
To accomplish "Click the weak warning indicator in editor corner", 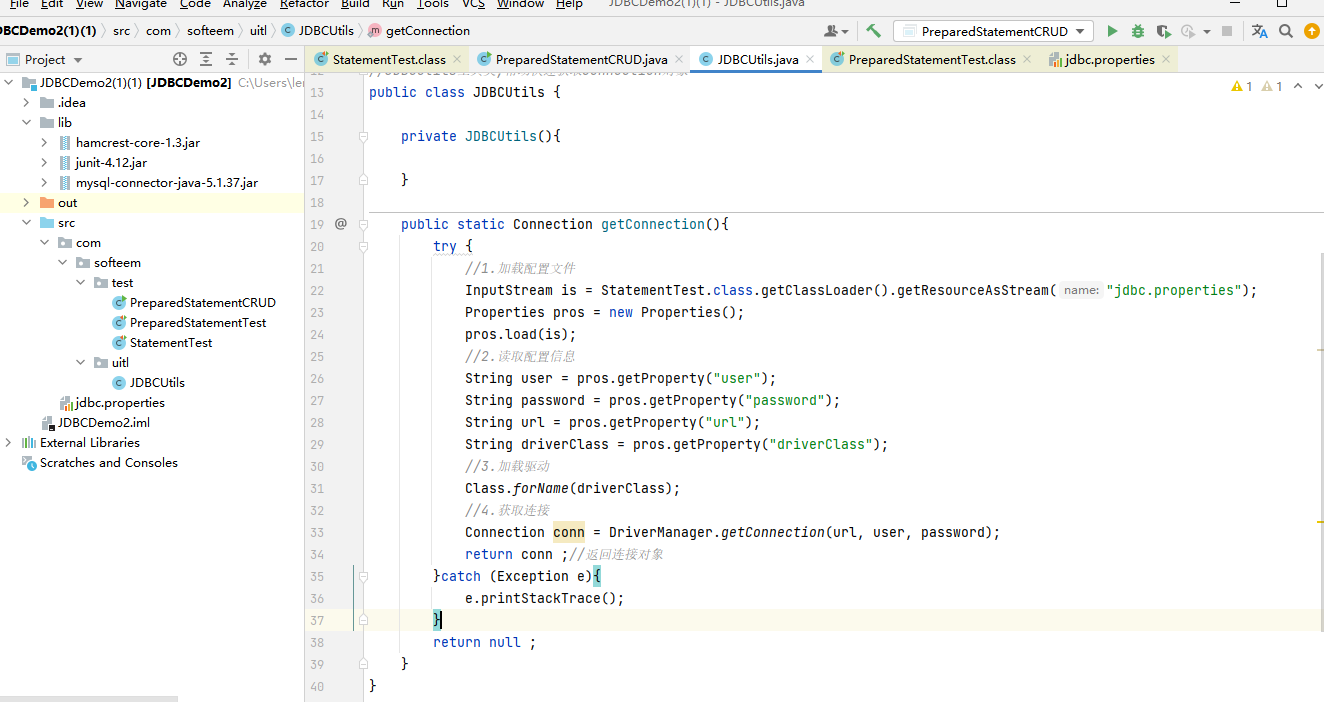I will point(1272,87).
